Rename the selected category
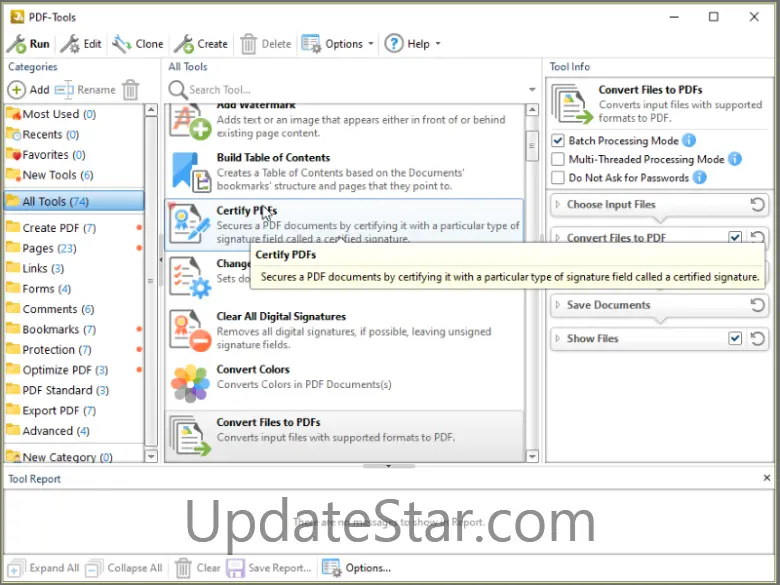Screen dimensions: 780x585 85,90
